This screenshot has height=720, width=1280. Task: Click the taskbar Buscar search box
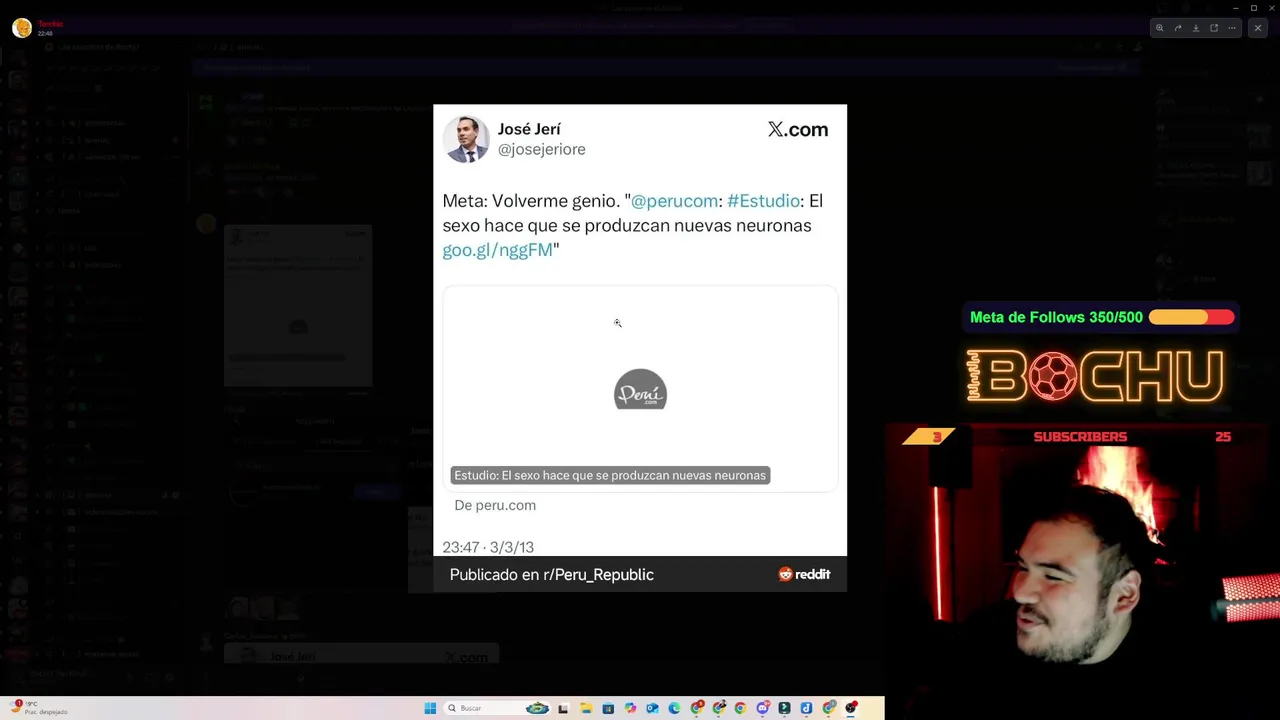tap(497, 708)
